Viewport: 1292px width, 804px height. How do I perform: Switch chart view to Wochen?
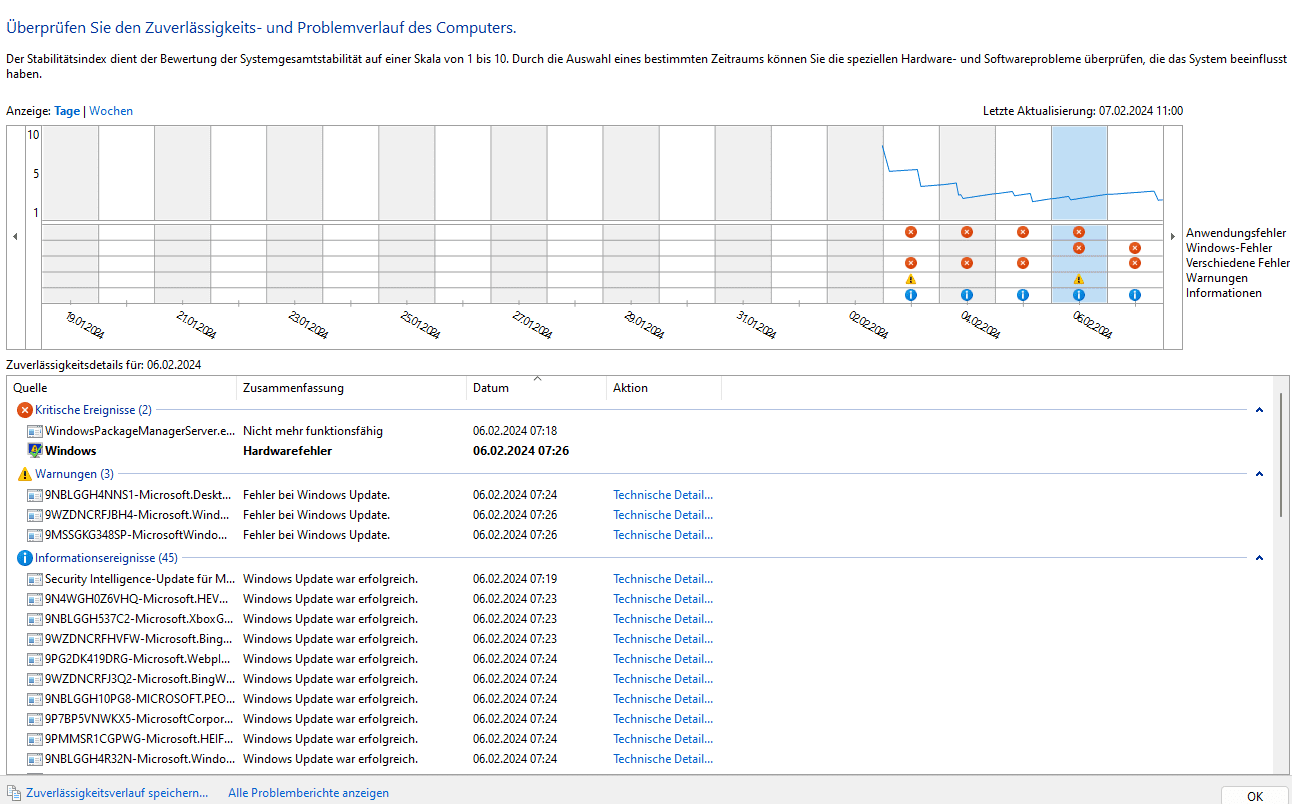click(x=111, y=111)
